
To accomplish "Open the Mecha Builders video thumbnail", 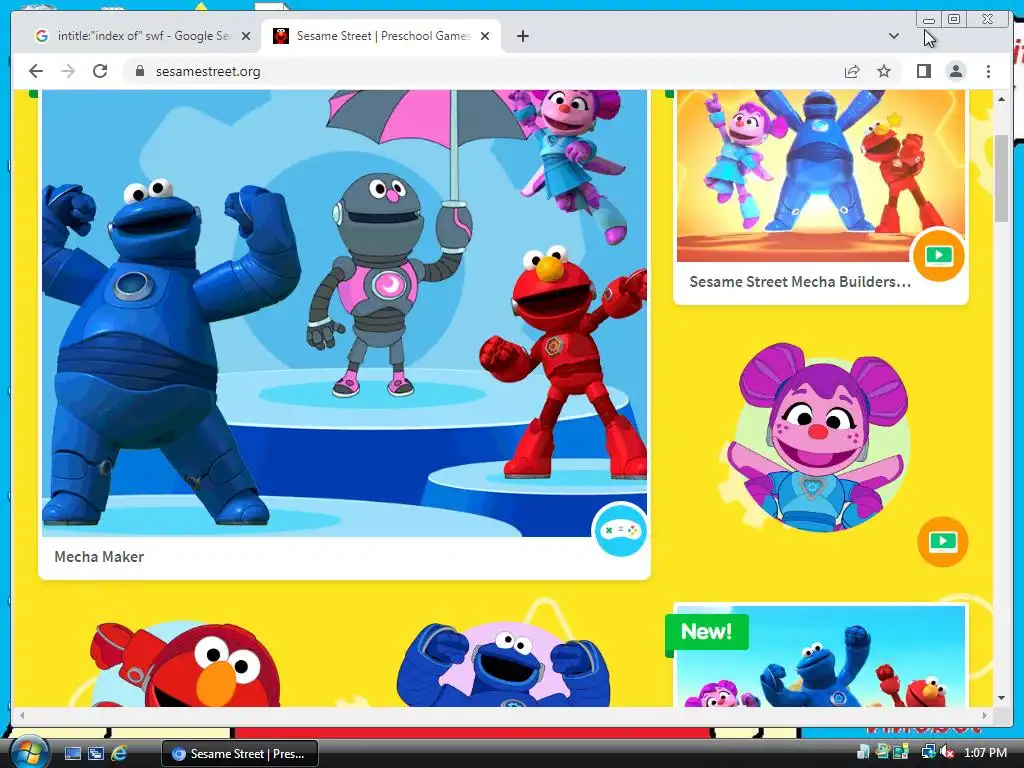I will (x=820, y=176).
